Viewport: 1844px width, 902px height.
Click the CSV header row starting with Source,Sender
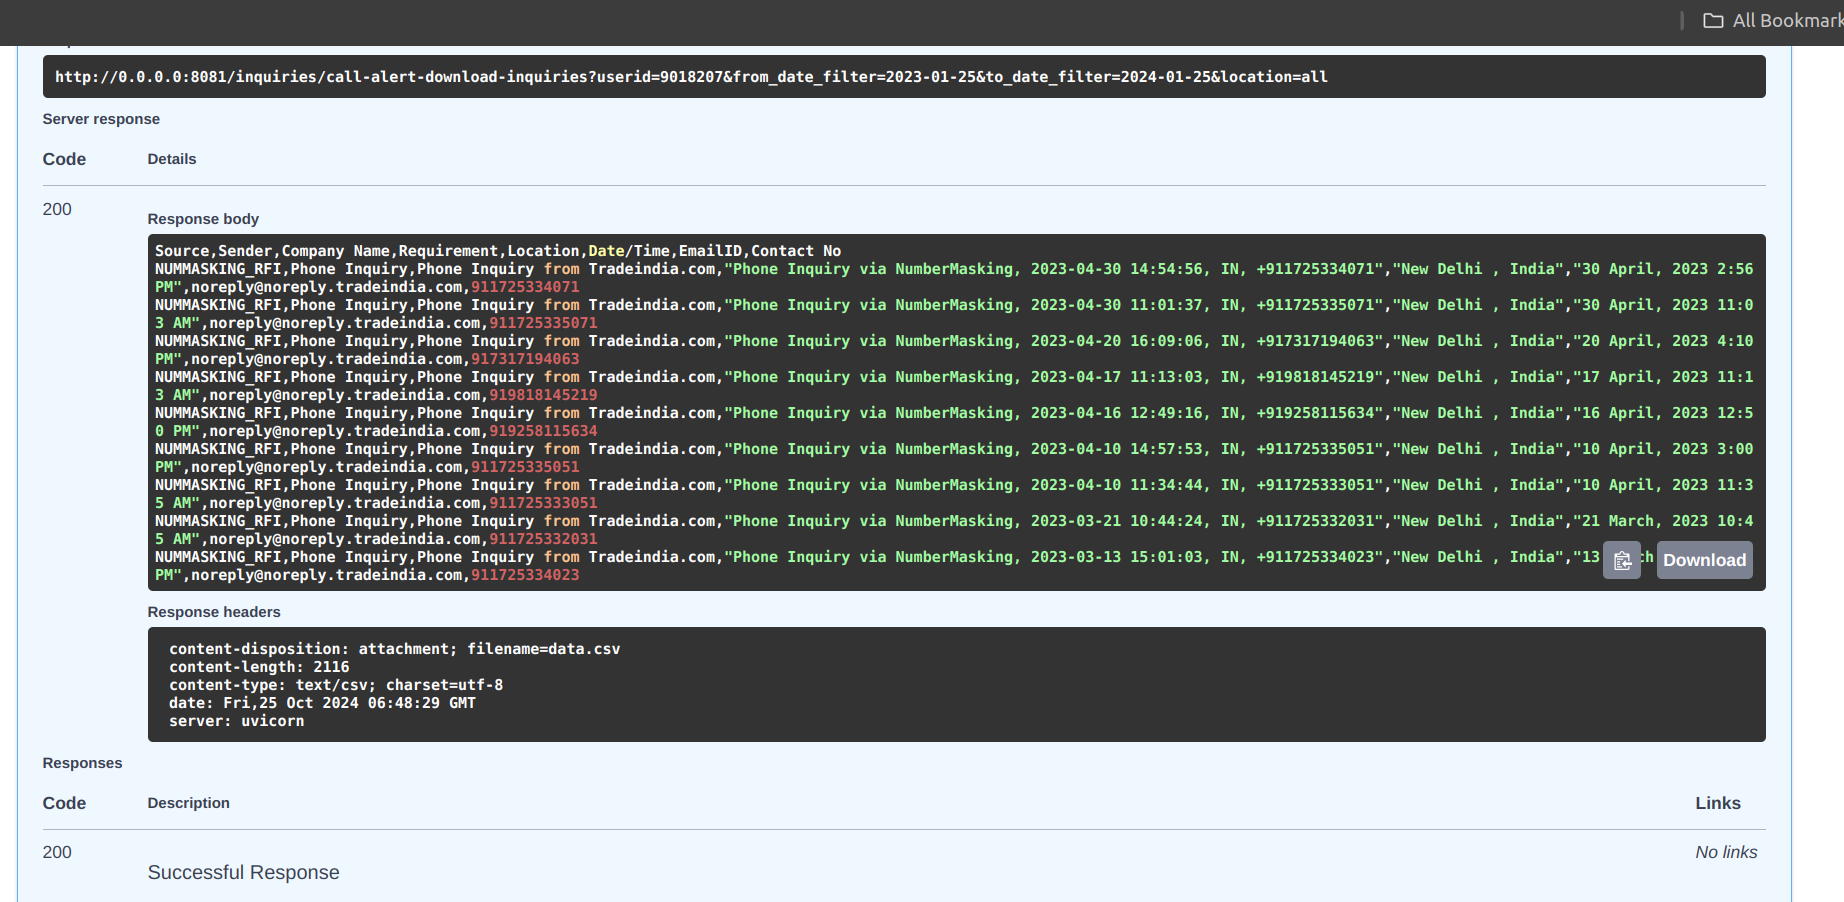coord(497,251)
